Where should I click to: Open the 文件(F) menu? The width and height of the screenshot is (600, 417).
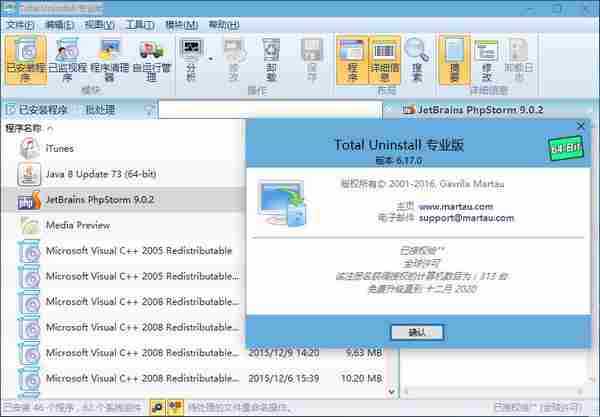[20, 25]
